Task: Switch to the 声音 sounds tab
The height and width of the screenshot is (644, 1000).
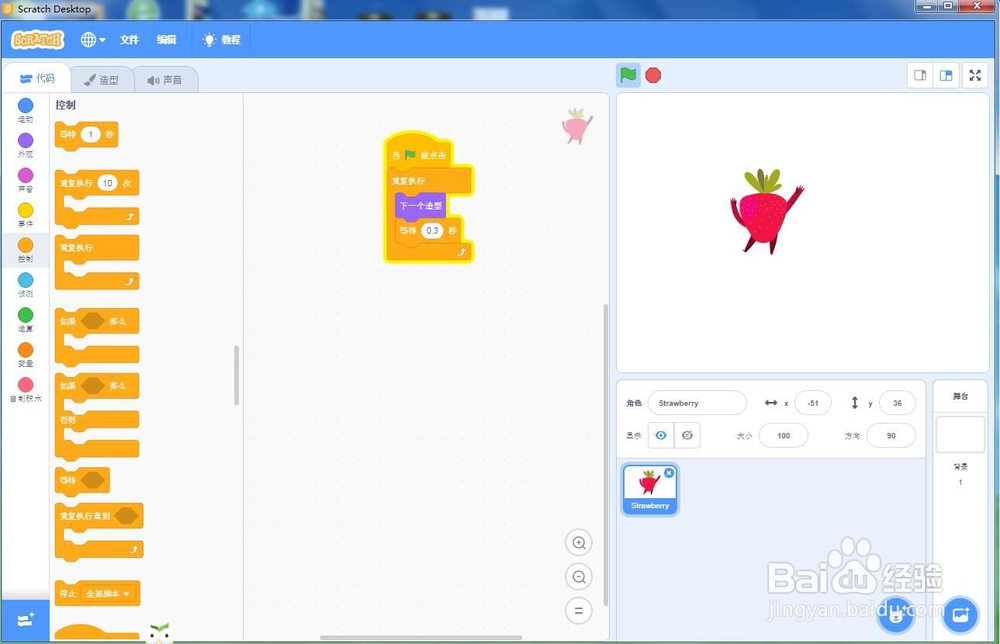Action: point(165,80)
